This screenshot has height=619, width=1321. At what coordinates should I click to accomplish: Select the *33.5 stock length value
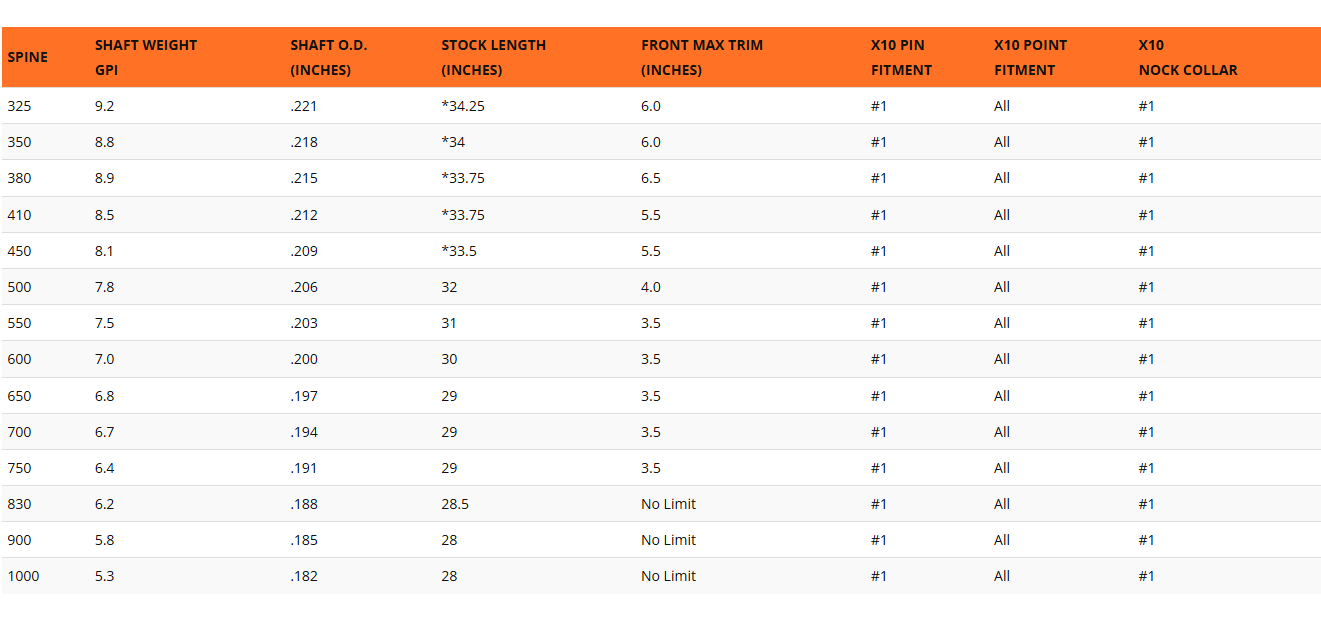(x=459, y=251)
